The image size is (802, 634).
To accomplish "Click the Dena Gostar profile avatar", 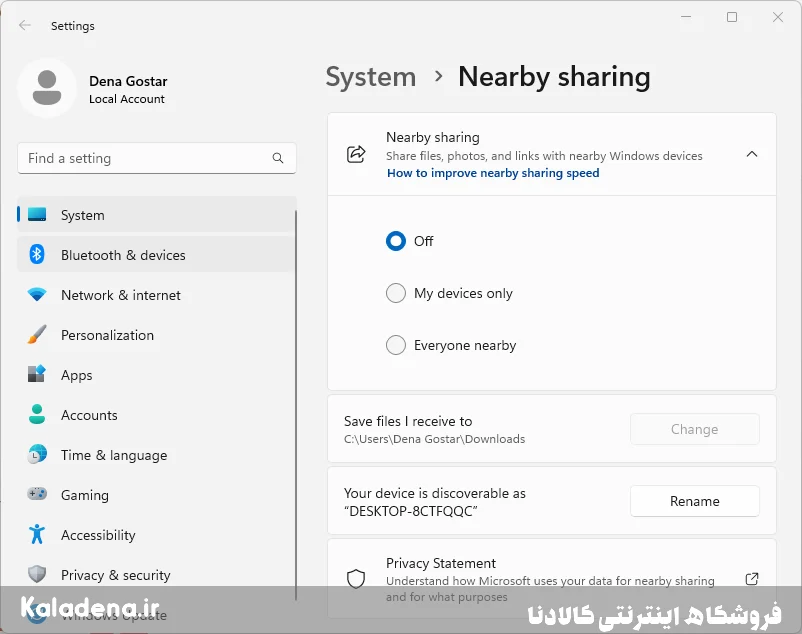I will pyautogui.click(x=47, y=88).
